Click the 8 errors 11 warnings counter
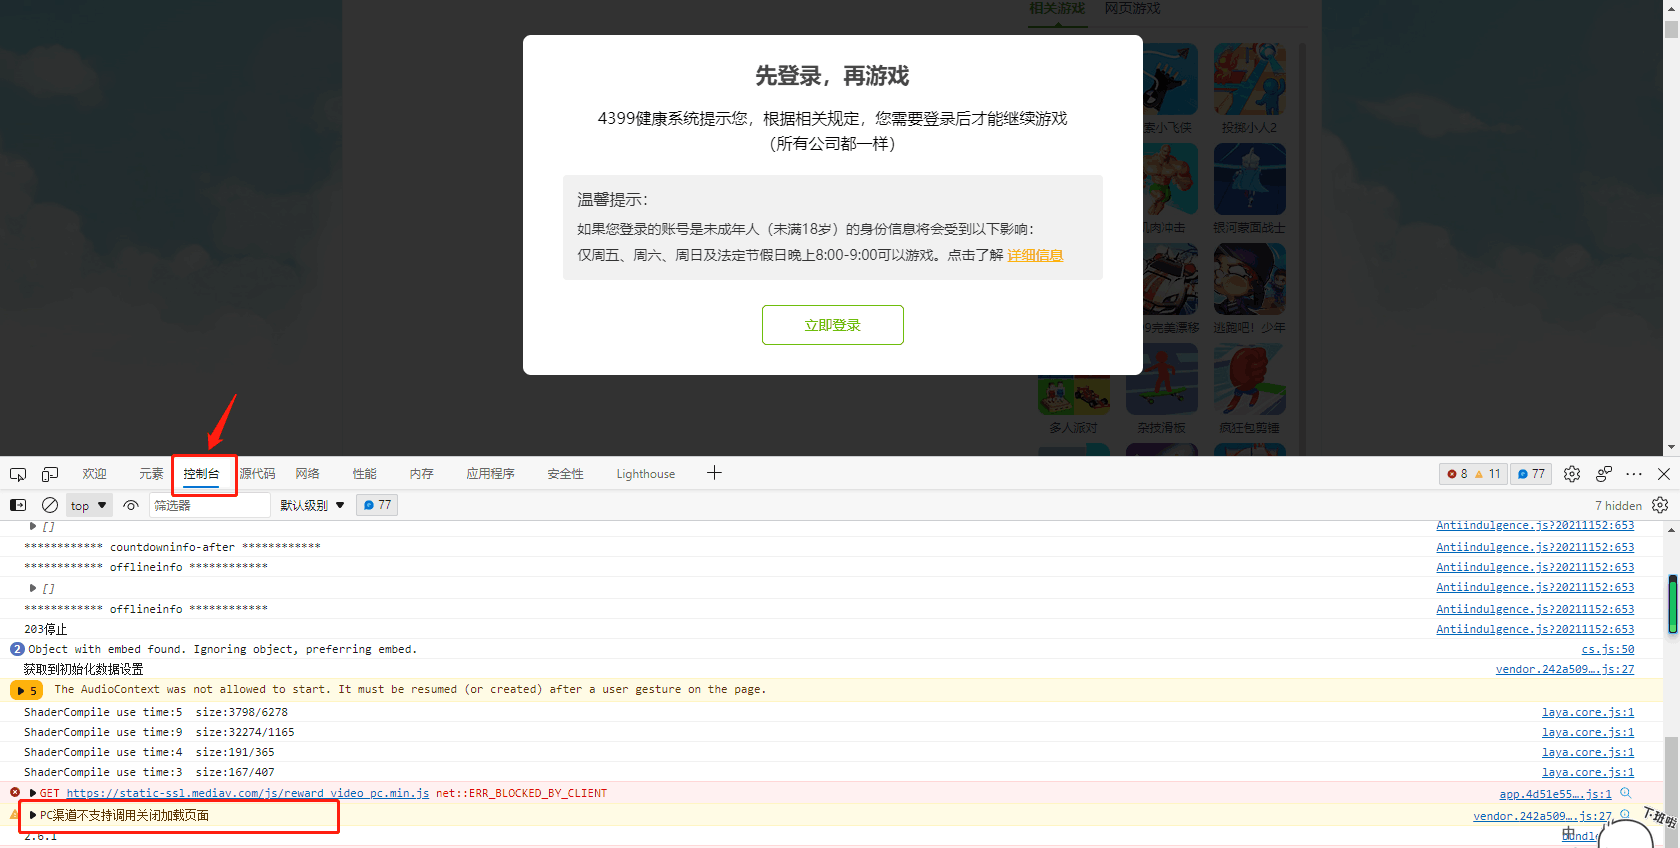 1474,474
